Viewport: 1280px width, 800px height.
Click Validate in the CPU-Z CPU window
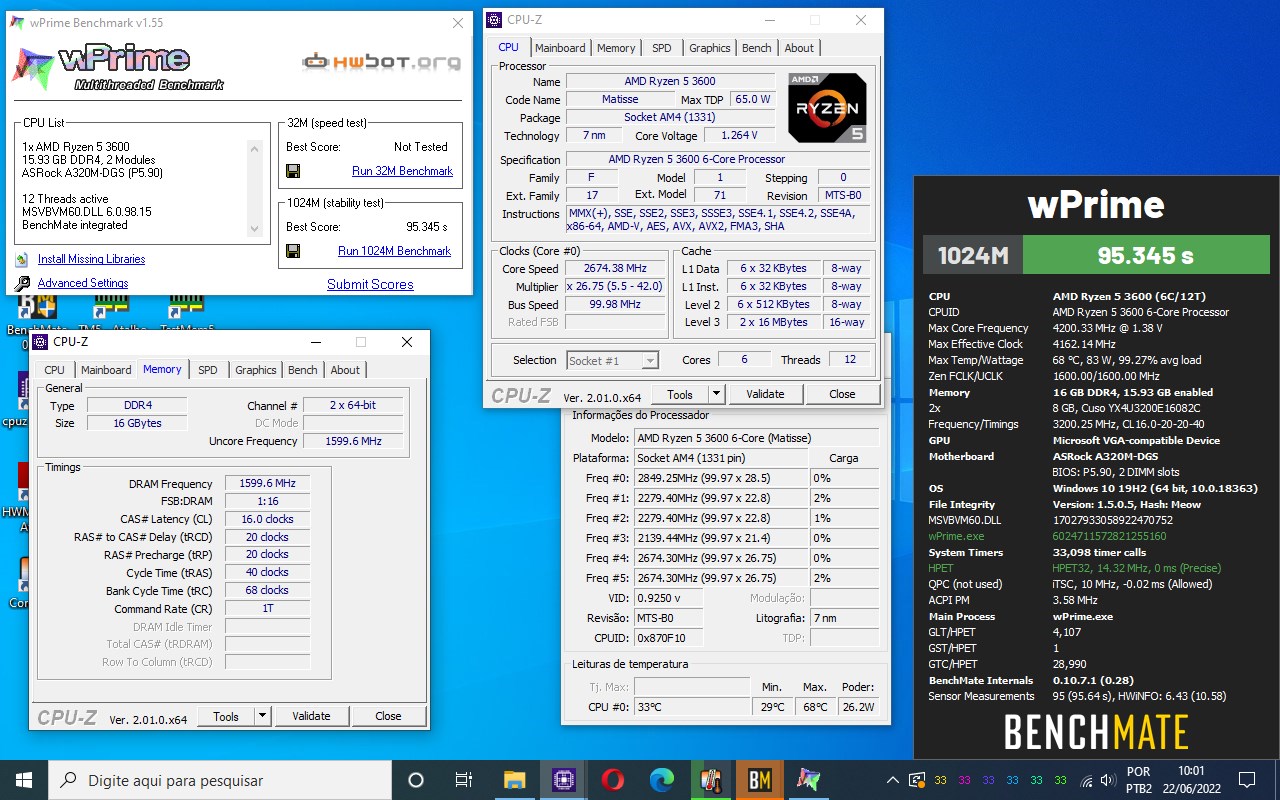(765, 394)
